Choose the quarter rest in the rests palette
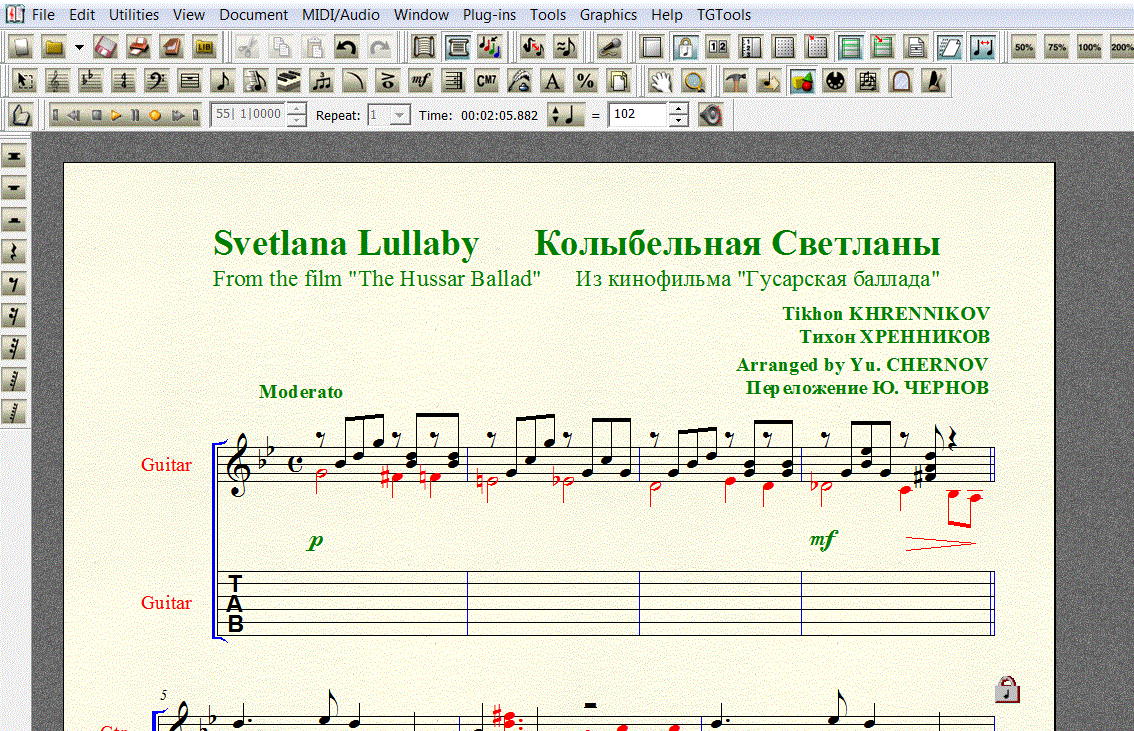Image resolution: width=1134 pixels, height=731 pixels. click(15, 252)
